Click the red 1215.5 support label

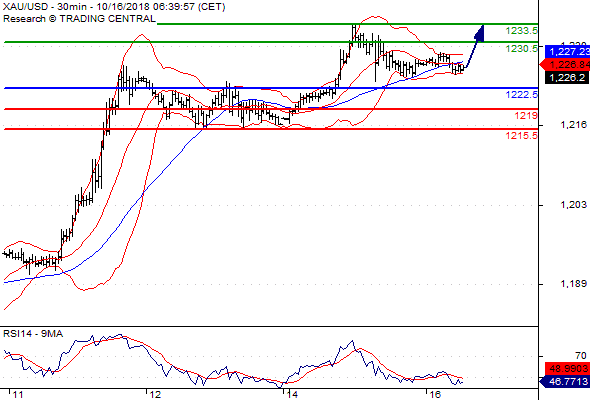coord(522,135)
